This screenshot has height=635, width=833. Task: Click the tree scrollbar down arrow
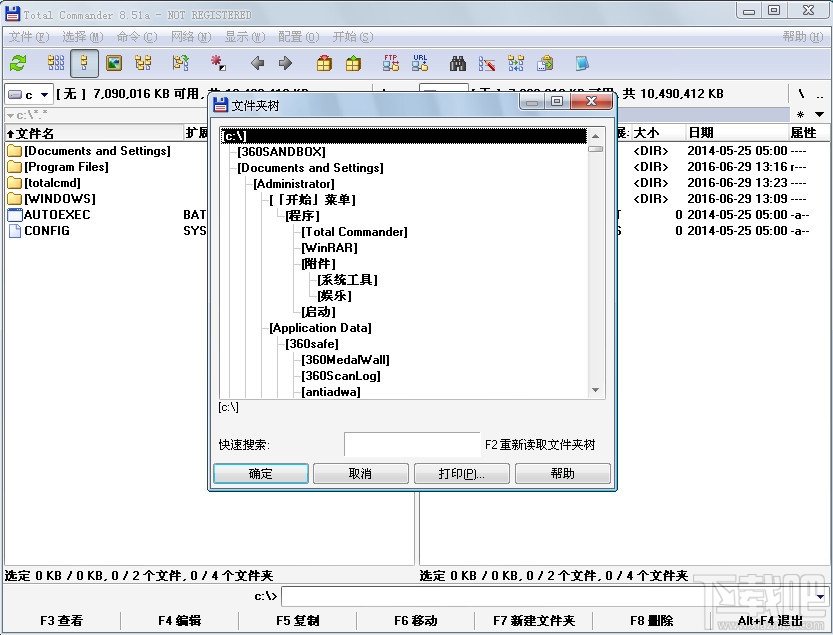[x=596, y=391]
